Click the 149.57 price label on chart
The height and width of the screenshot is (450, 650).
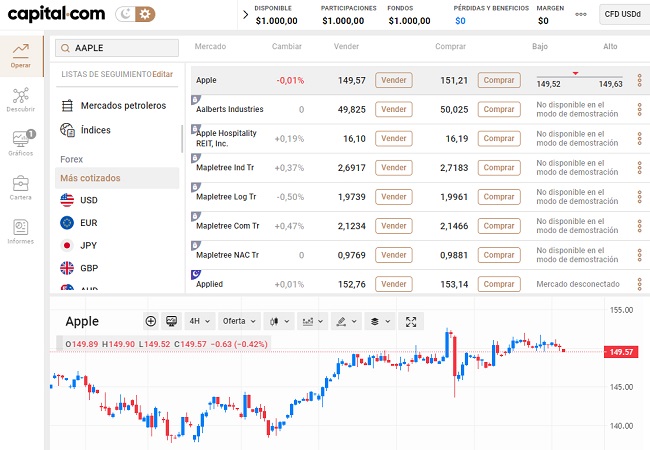point(621,352)
